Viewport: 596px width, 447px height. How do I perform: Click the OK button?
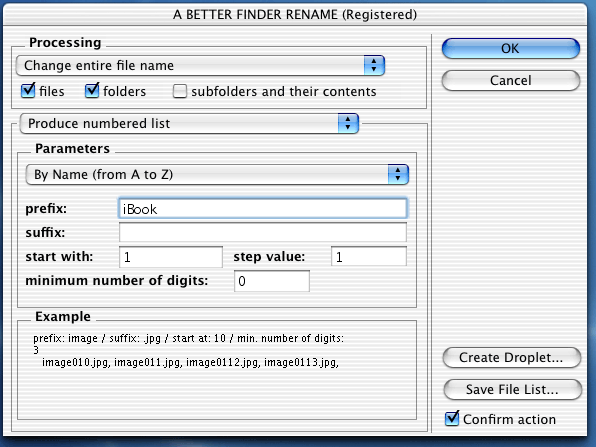510,49
